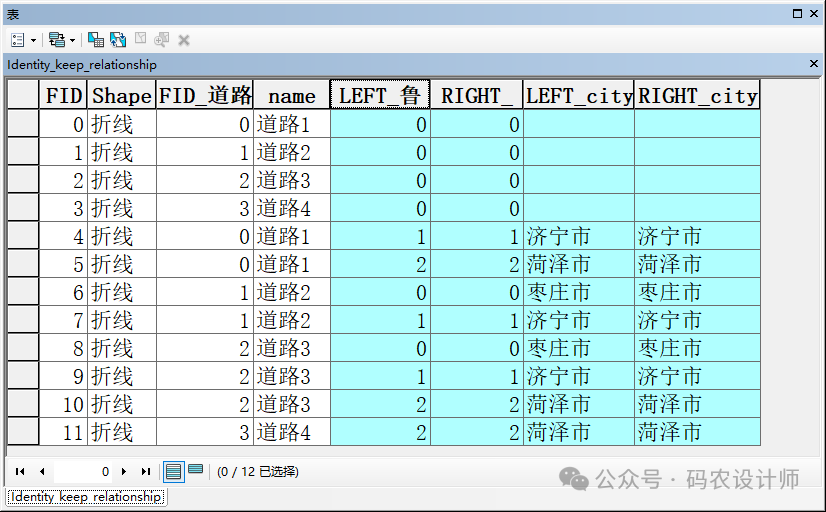The width and height of the screenshot is (826, 512).
Task: Toggle Show all records view
Action: point(173,471)
